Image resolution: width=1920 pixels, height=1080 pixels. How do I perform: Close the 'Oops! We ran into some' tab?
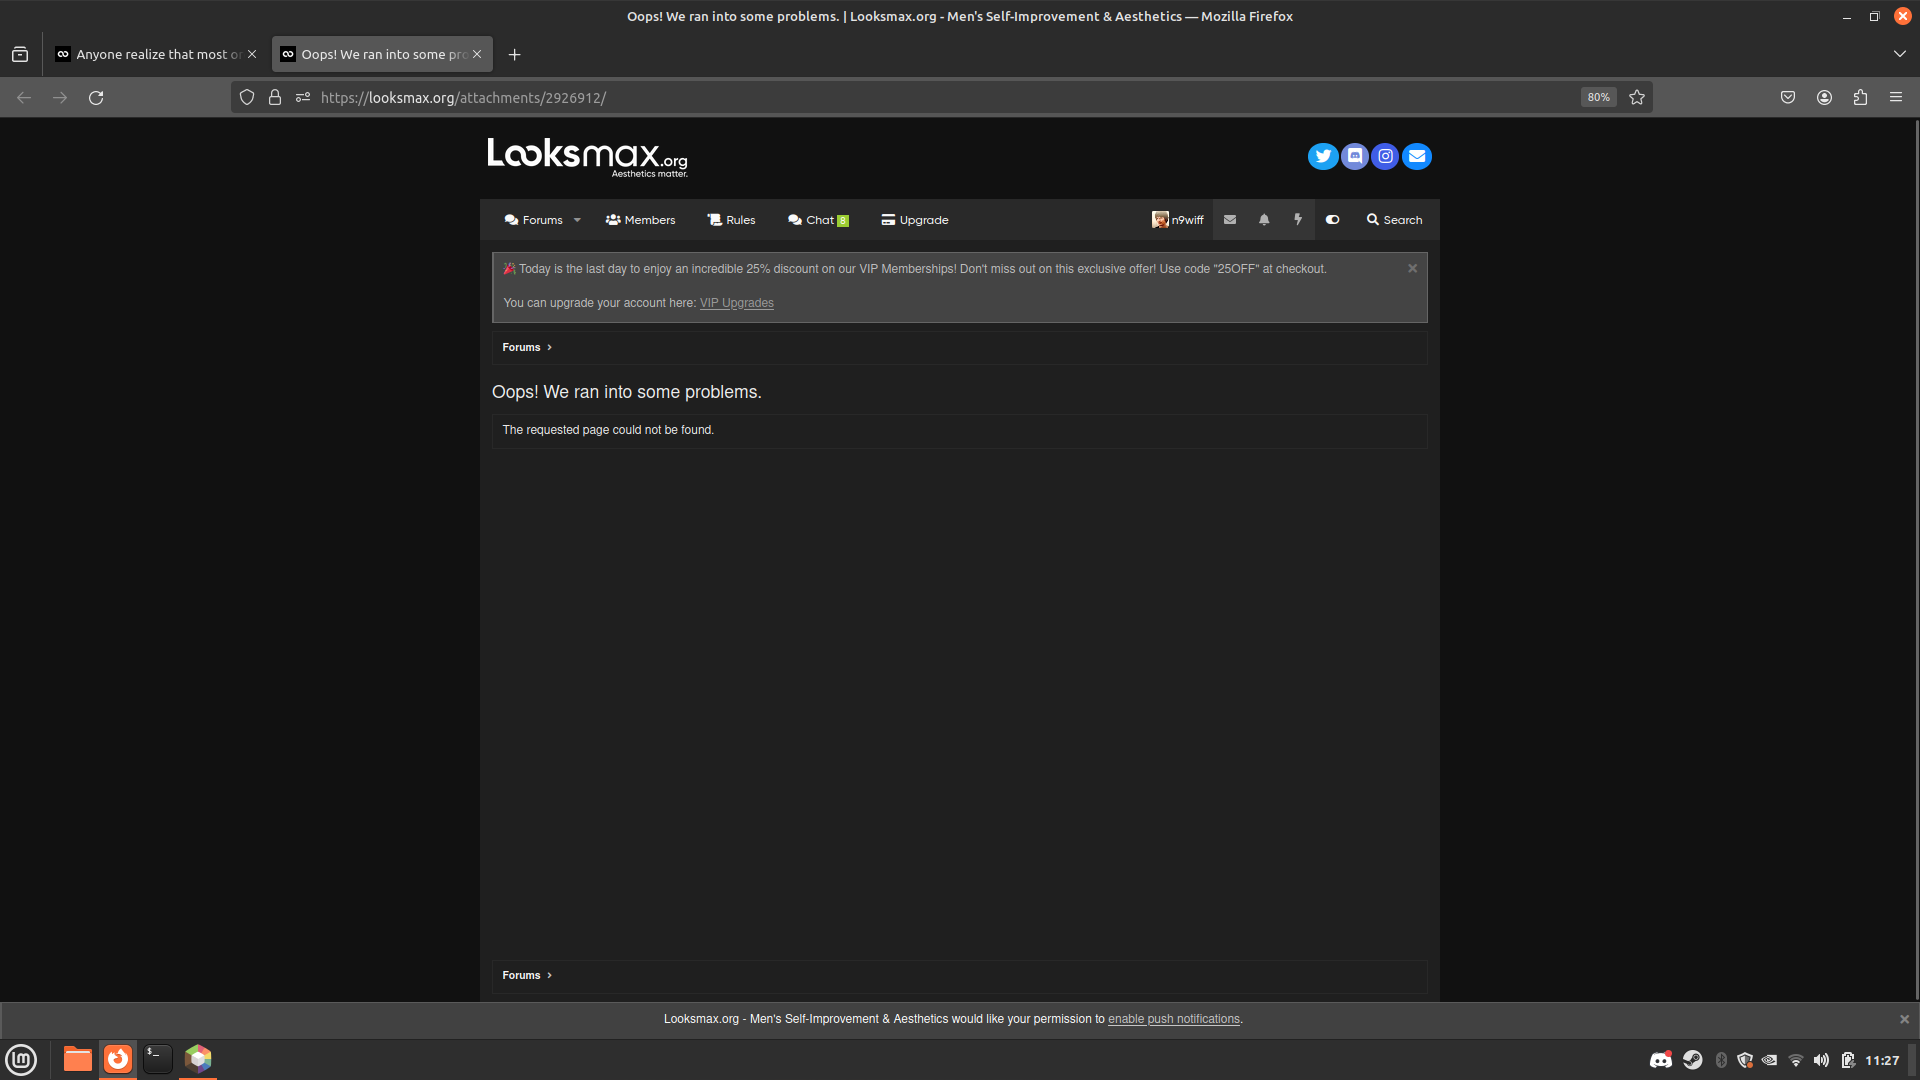pos(477,55)
